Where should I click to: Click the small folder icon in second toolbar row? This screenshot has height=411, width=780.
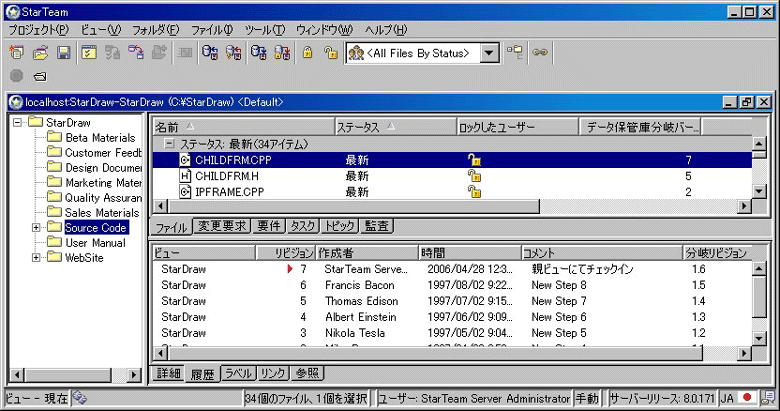40,76
